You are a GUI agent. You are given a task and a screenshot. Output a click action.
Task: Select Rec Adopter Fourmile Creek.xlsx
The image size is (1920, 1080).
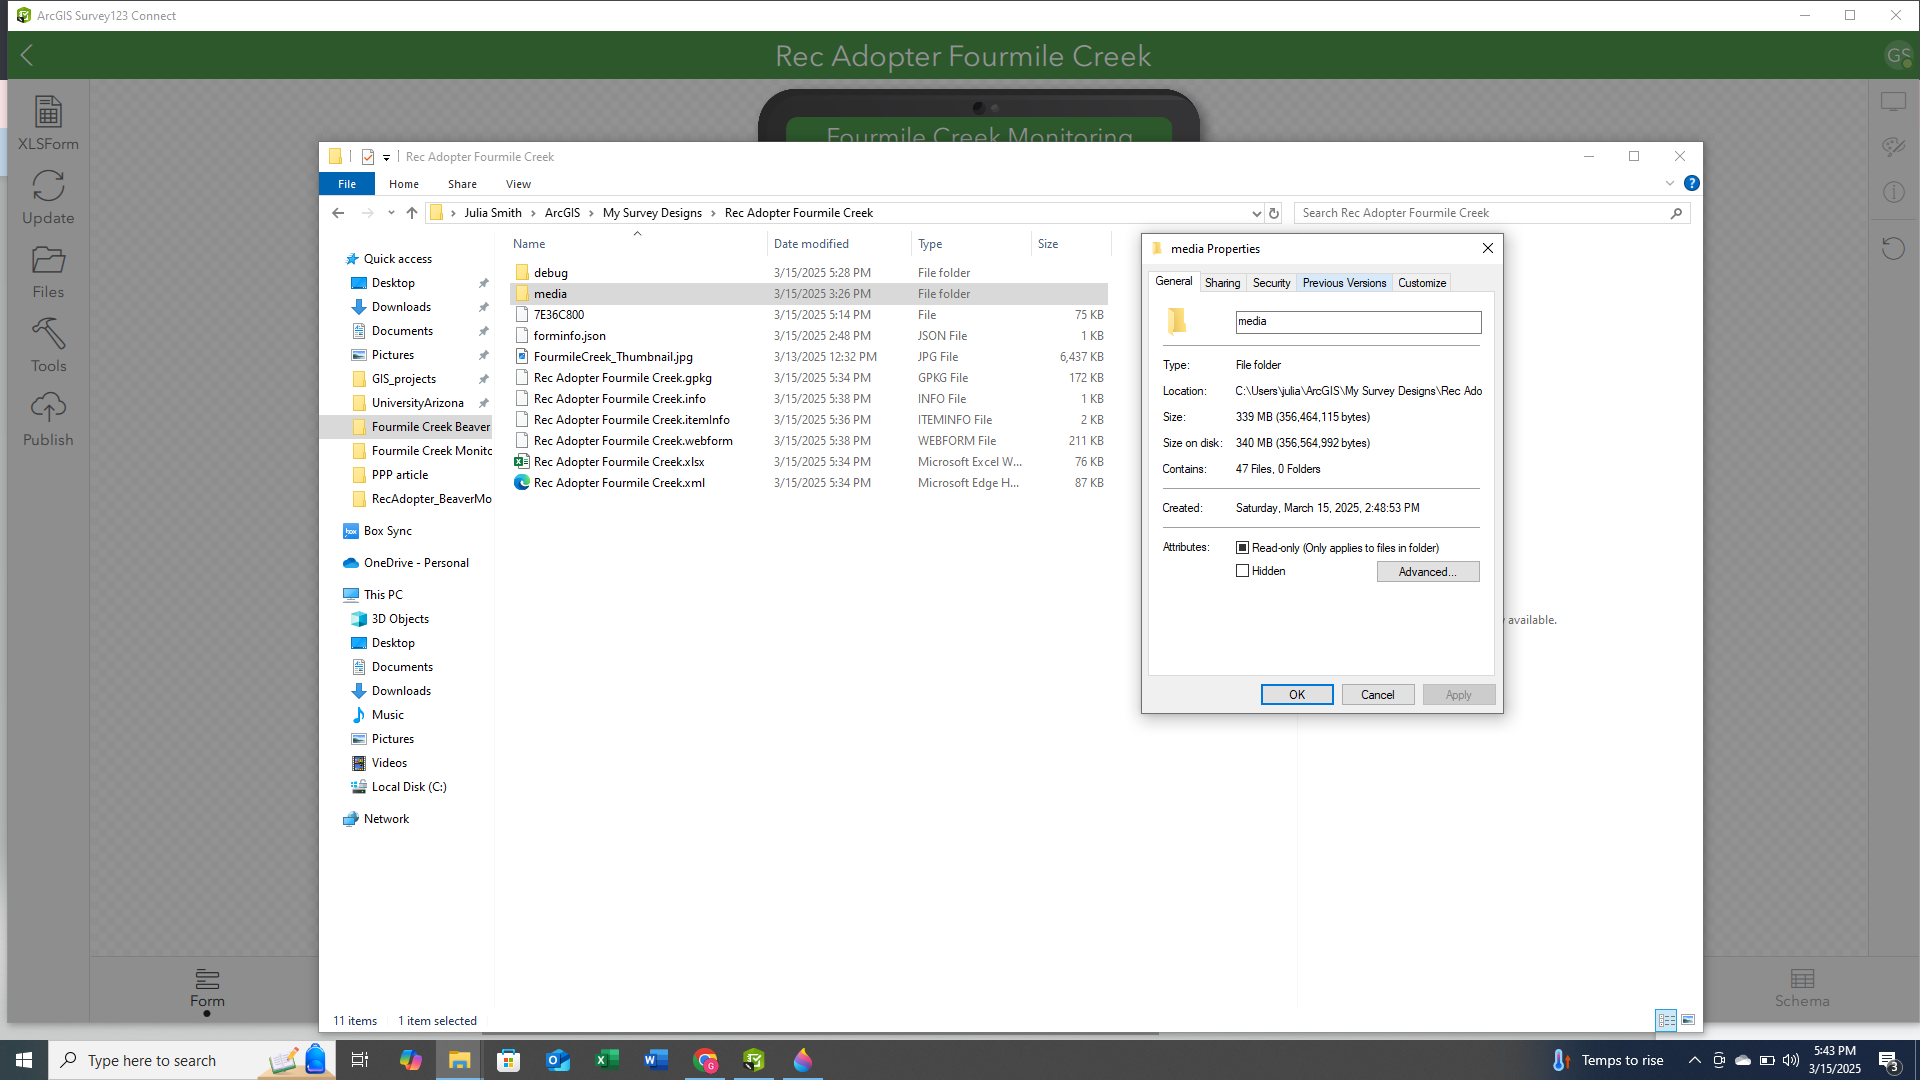809,462
